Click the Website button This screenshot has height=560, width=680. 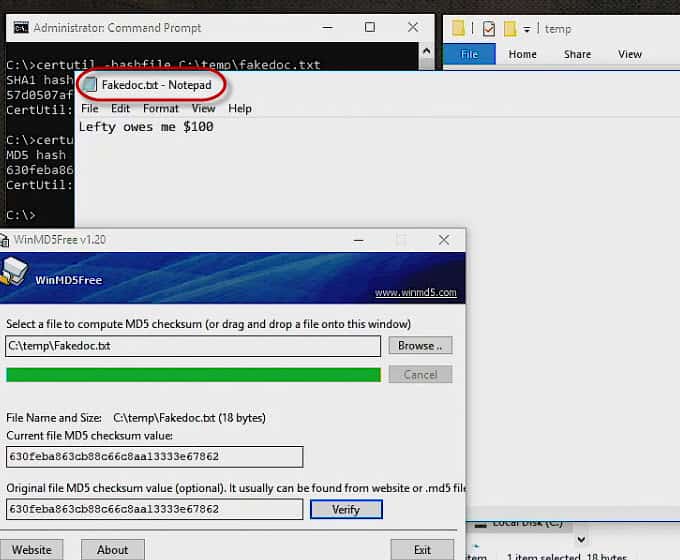point(31,550)
